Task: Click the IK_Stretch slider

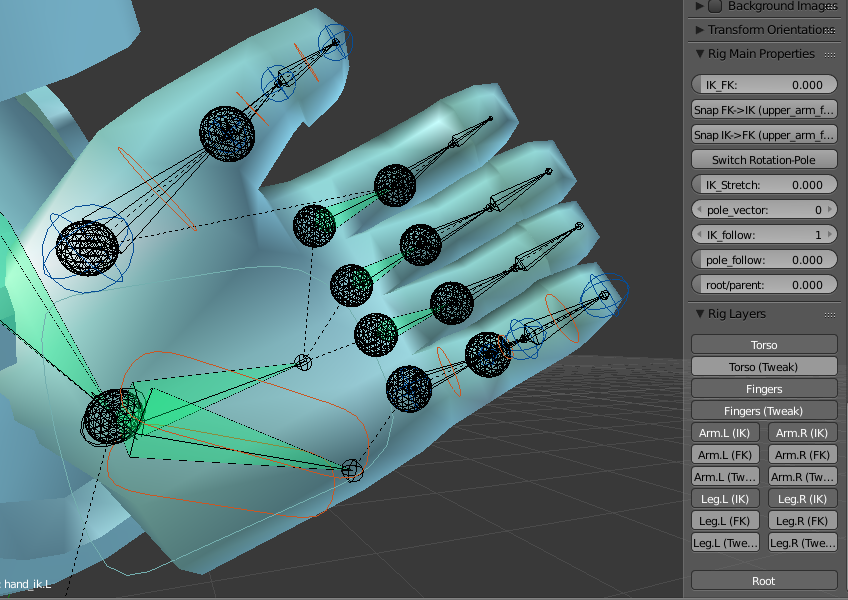Action: 764,185
